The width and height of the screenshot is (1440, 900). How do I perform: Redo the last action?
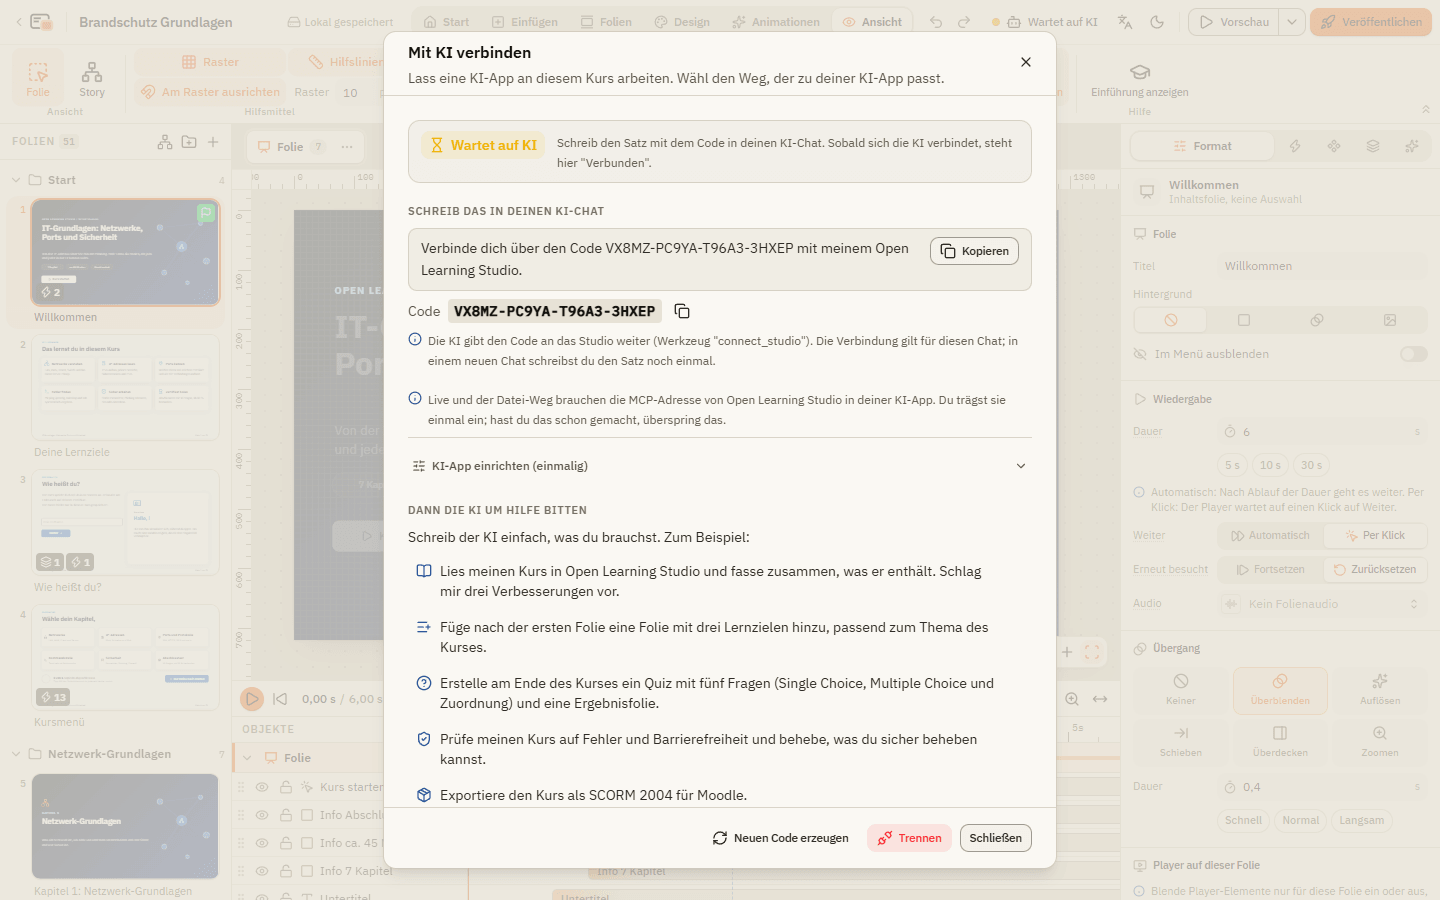tap(964, 22)
